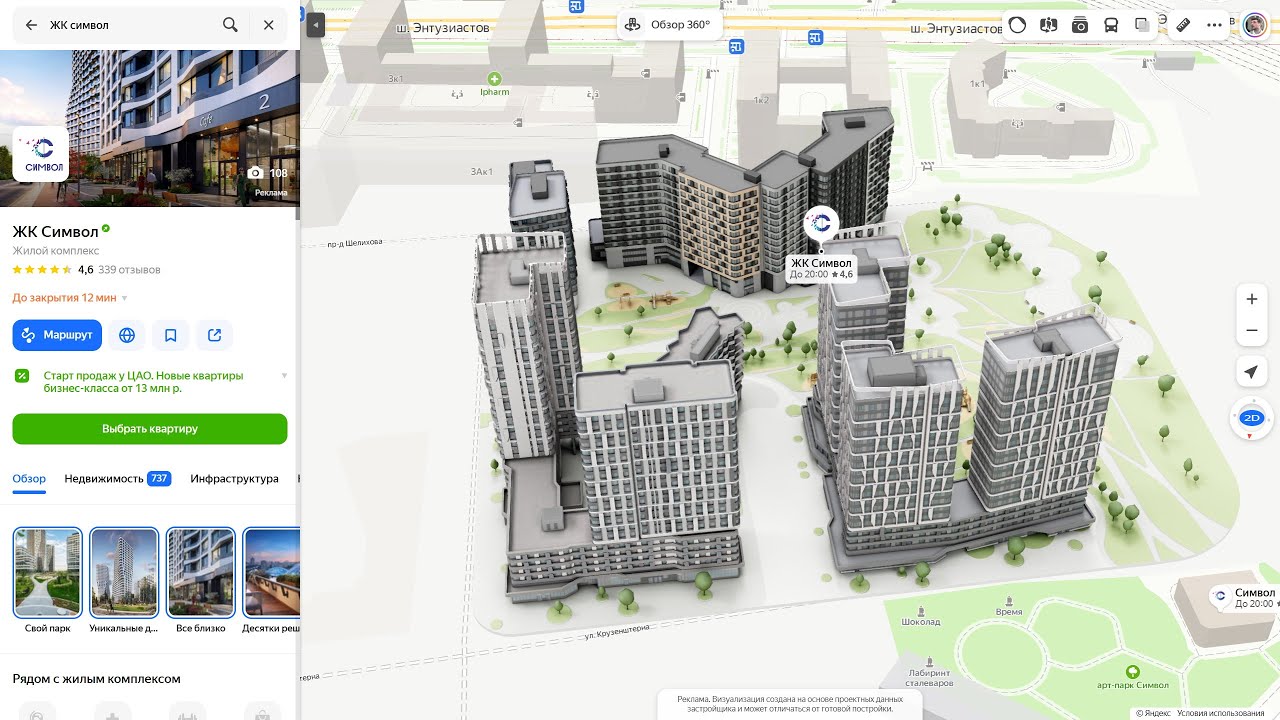Toggle the photos camera layer icon

click(1080, 26)
